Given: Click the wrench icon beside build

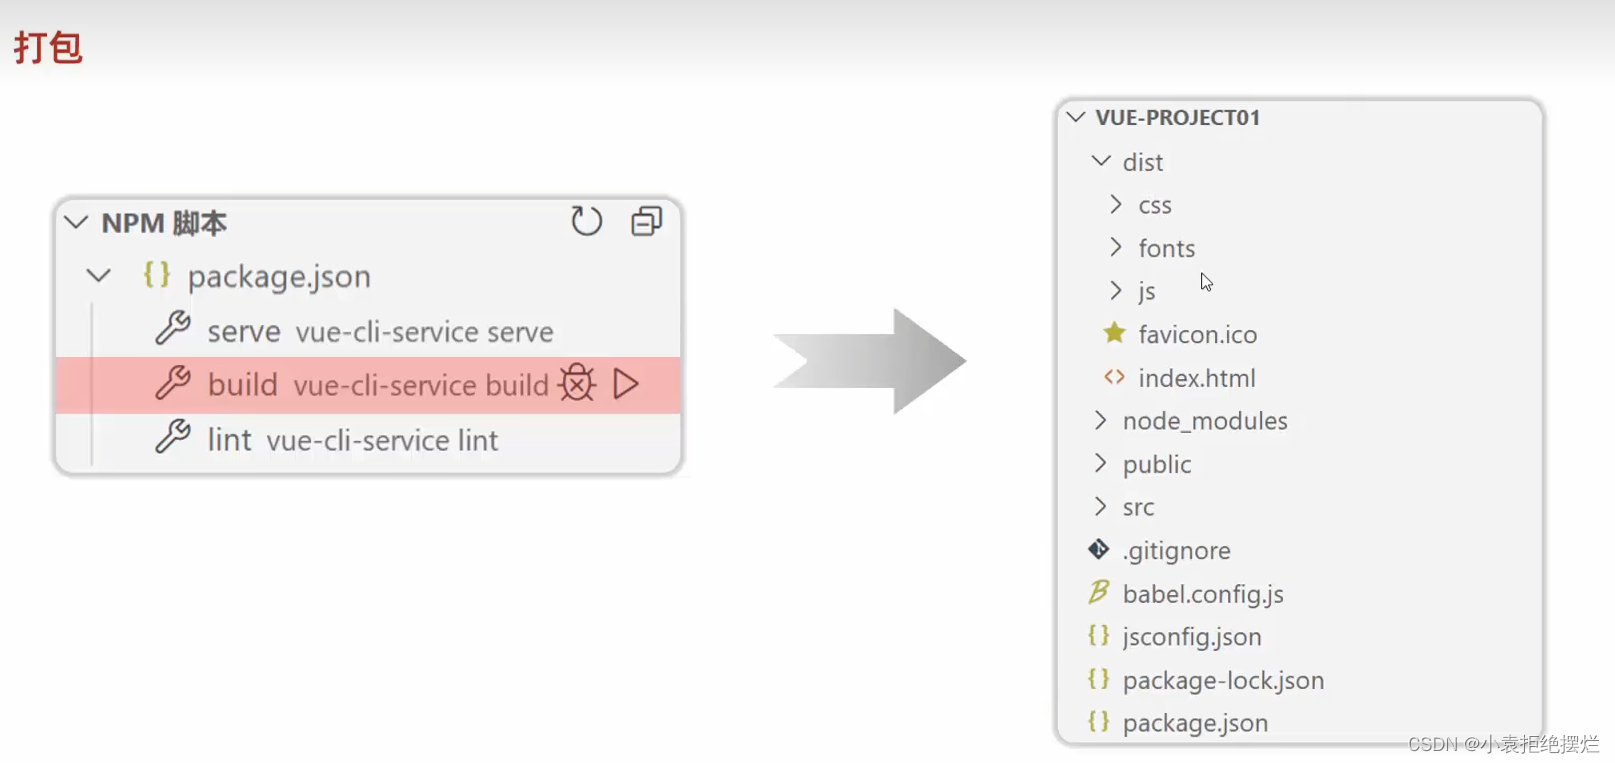Looking at the screenshot, I should (x=173, y=382).
